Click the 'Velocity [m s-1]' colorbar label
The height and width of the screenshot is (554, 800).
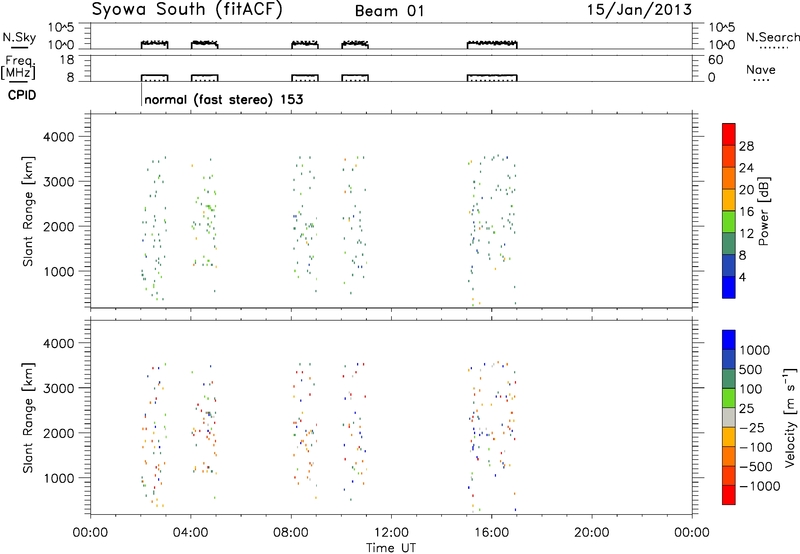coord(790,417)
